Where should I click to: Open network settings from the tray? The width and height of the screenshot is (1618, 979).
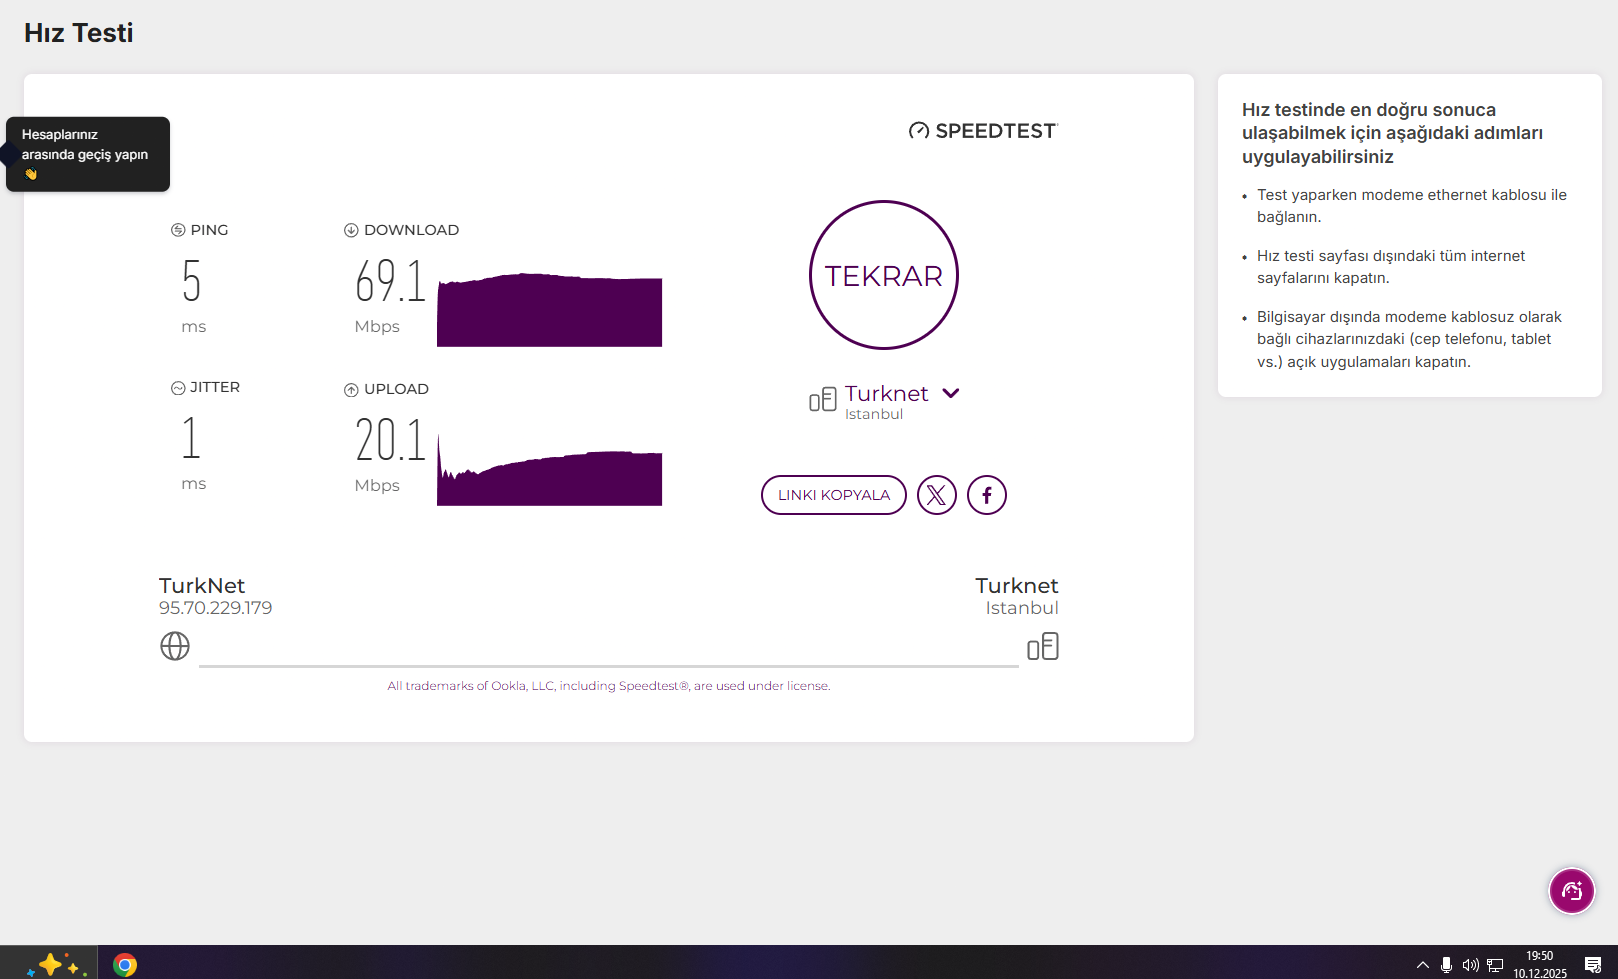pyautogui.click(x=1495, y=965)
